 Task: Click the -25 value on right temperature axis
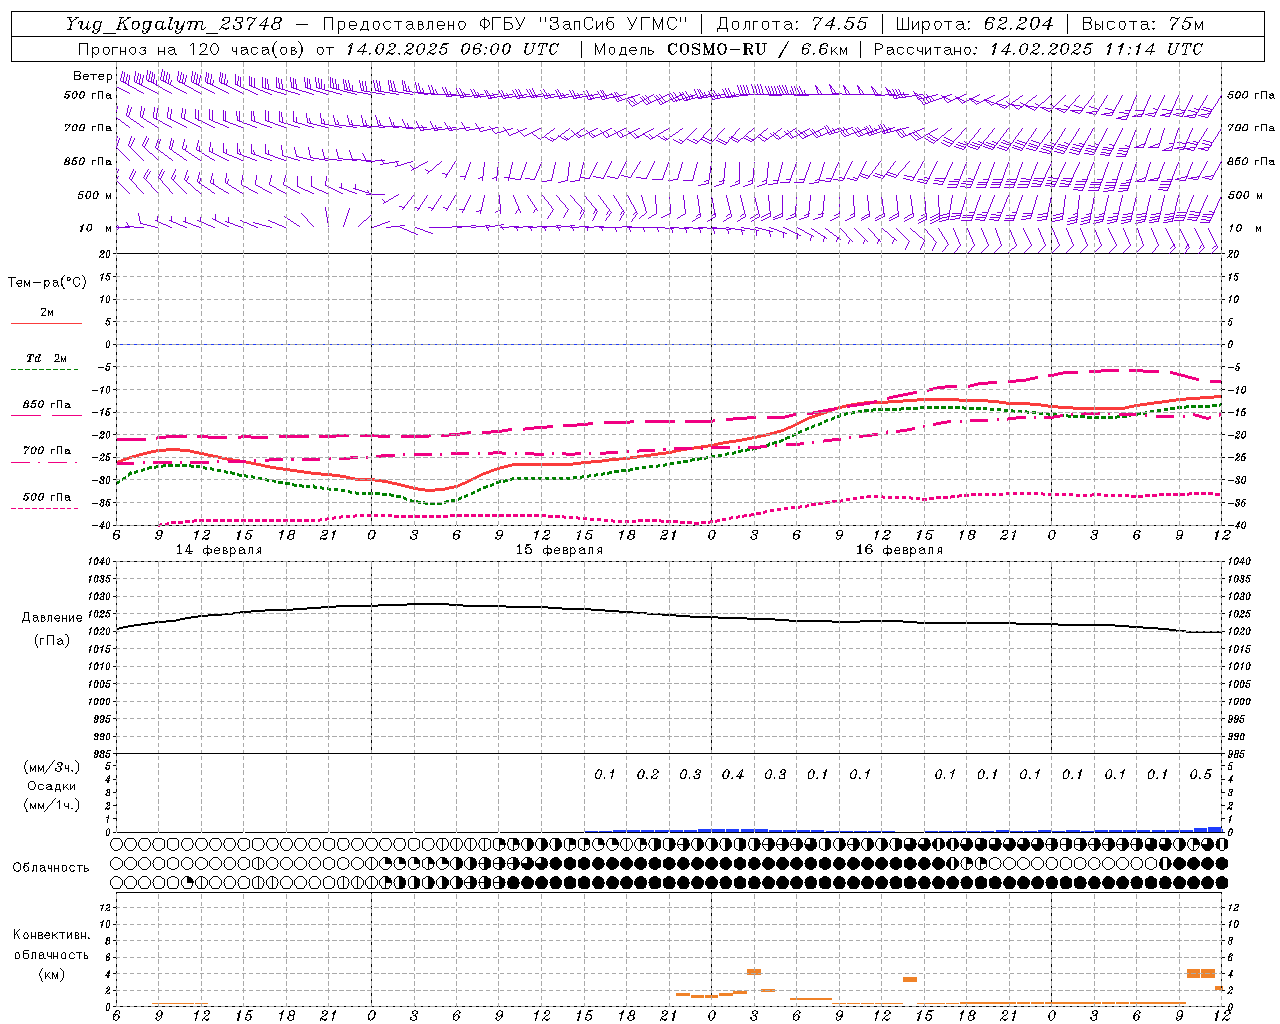coord(1236,458)
